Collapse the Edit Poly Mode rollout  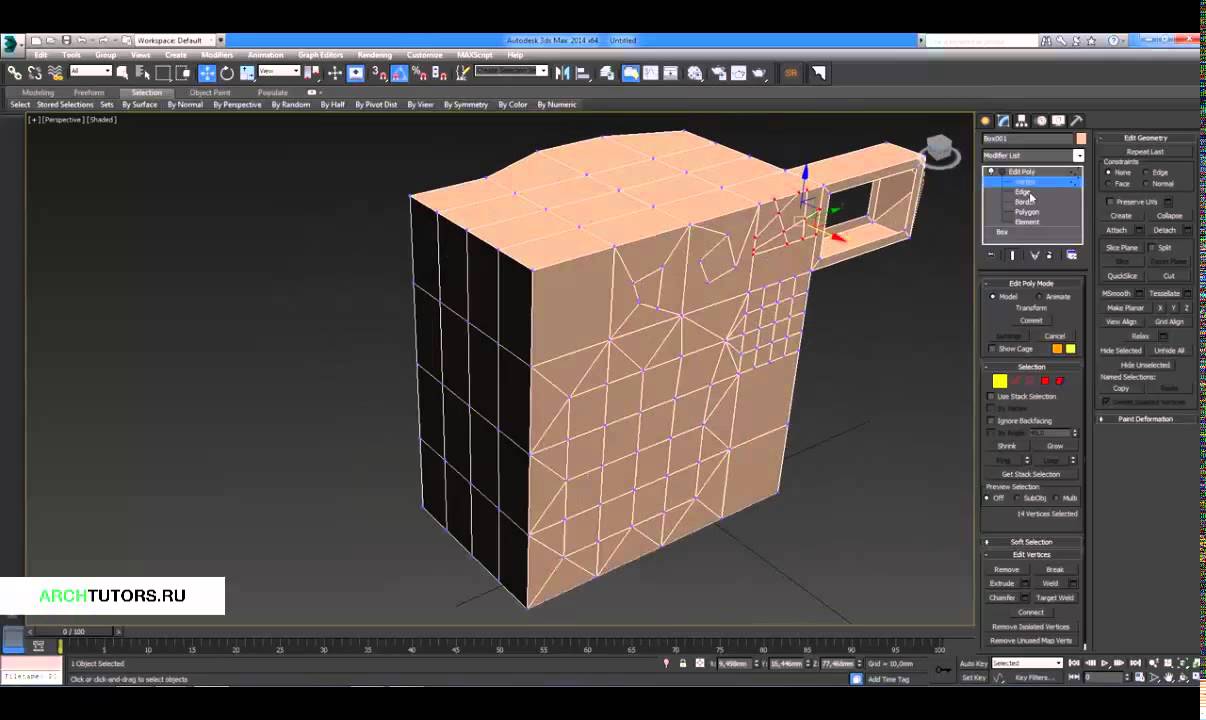(1031, 284)
